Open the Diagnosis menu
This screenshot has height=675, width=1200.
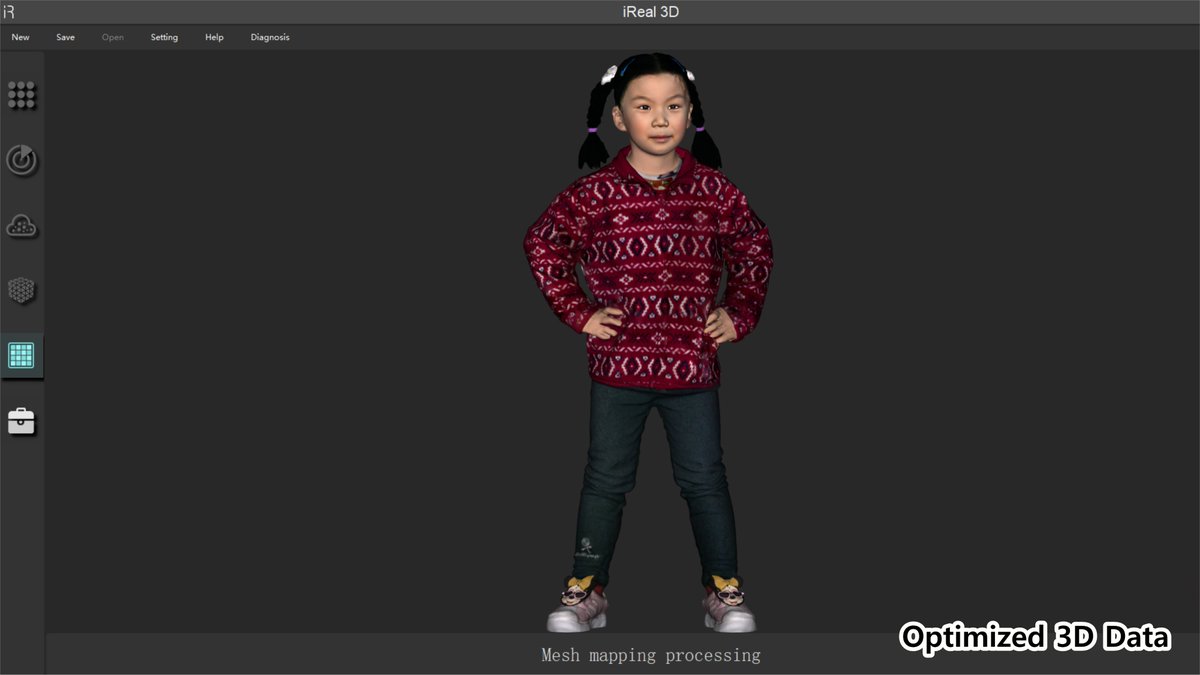point(270,38)
